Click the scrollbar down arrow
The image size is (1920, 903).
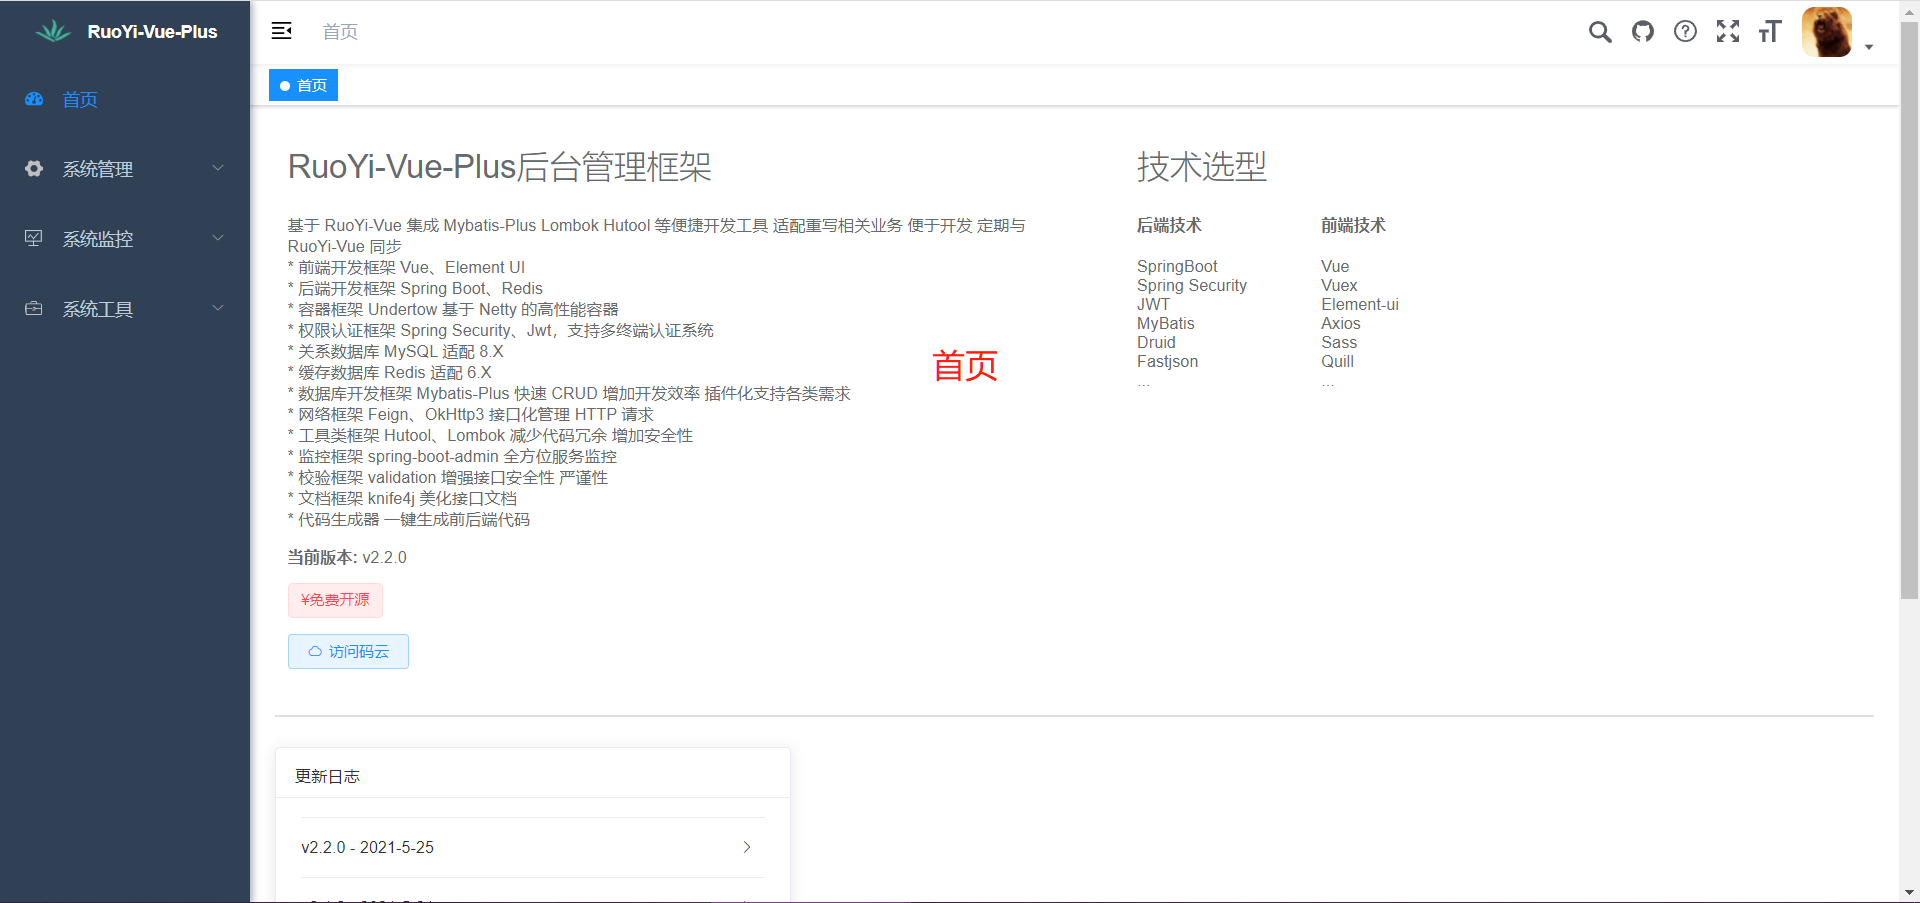(x=1910, y=892)
